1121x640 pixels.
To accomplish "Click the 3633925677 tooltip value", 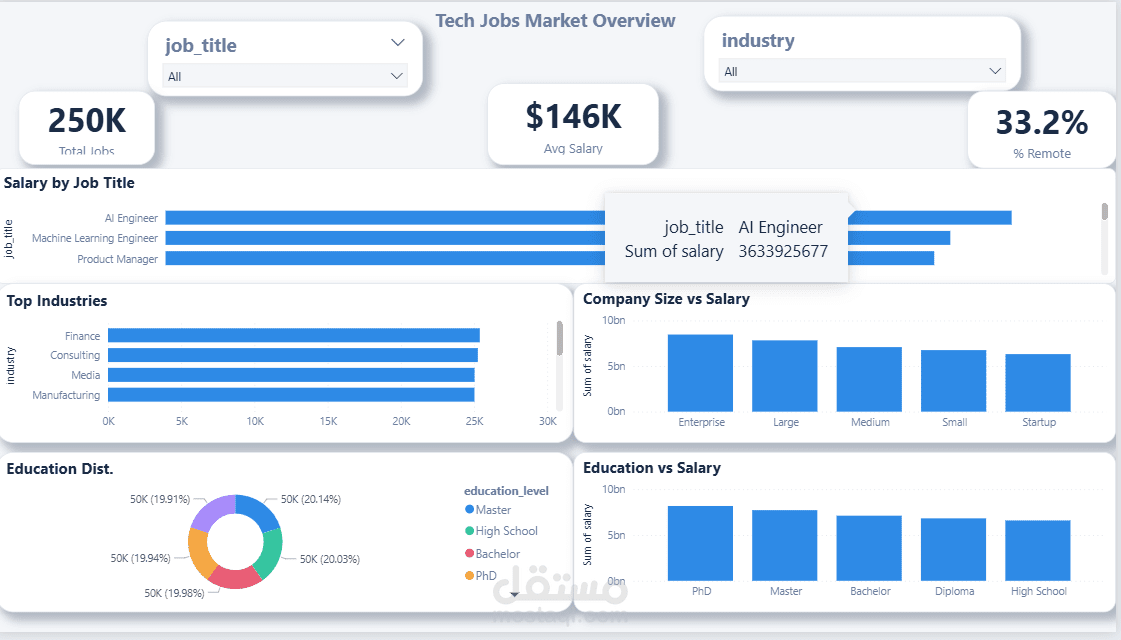I will 783,251.
